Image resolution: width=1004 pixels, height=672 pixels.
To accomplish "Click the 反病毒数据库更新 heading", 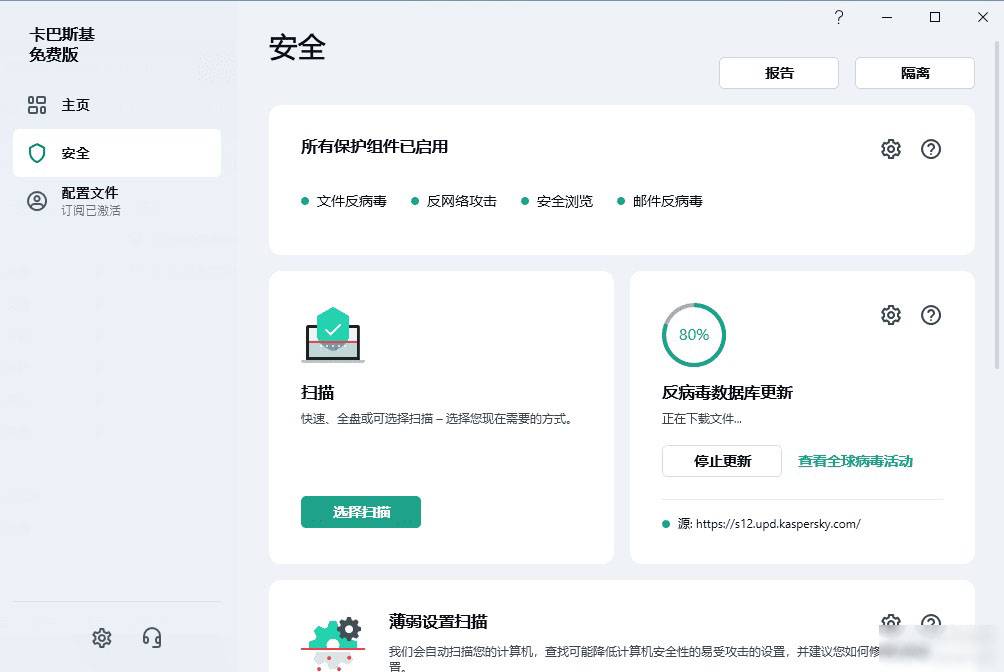I will (727, 392).
